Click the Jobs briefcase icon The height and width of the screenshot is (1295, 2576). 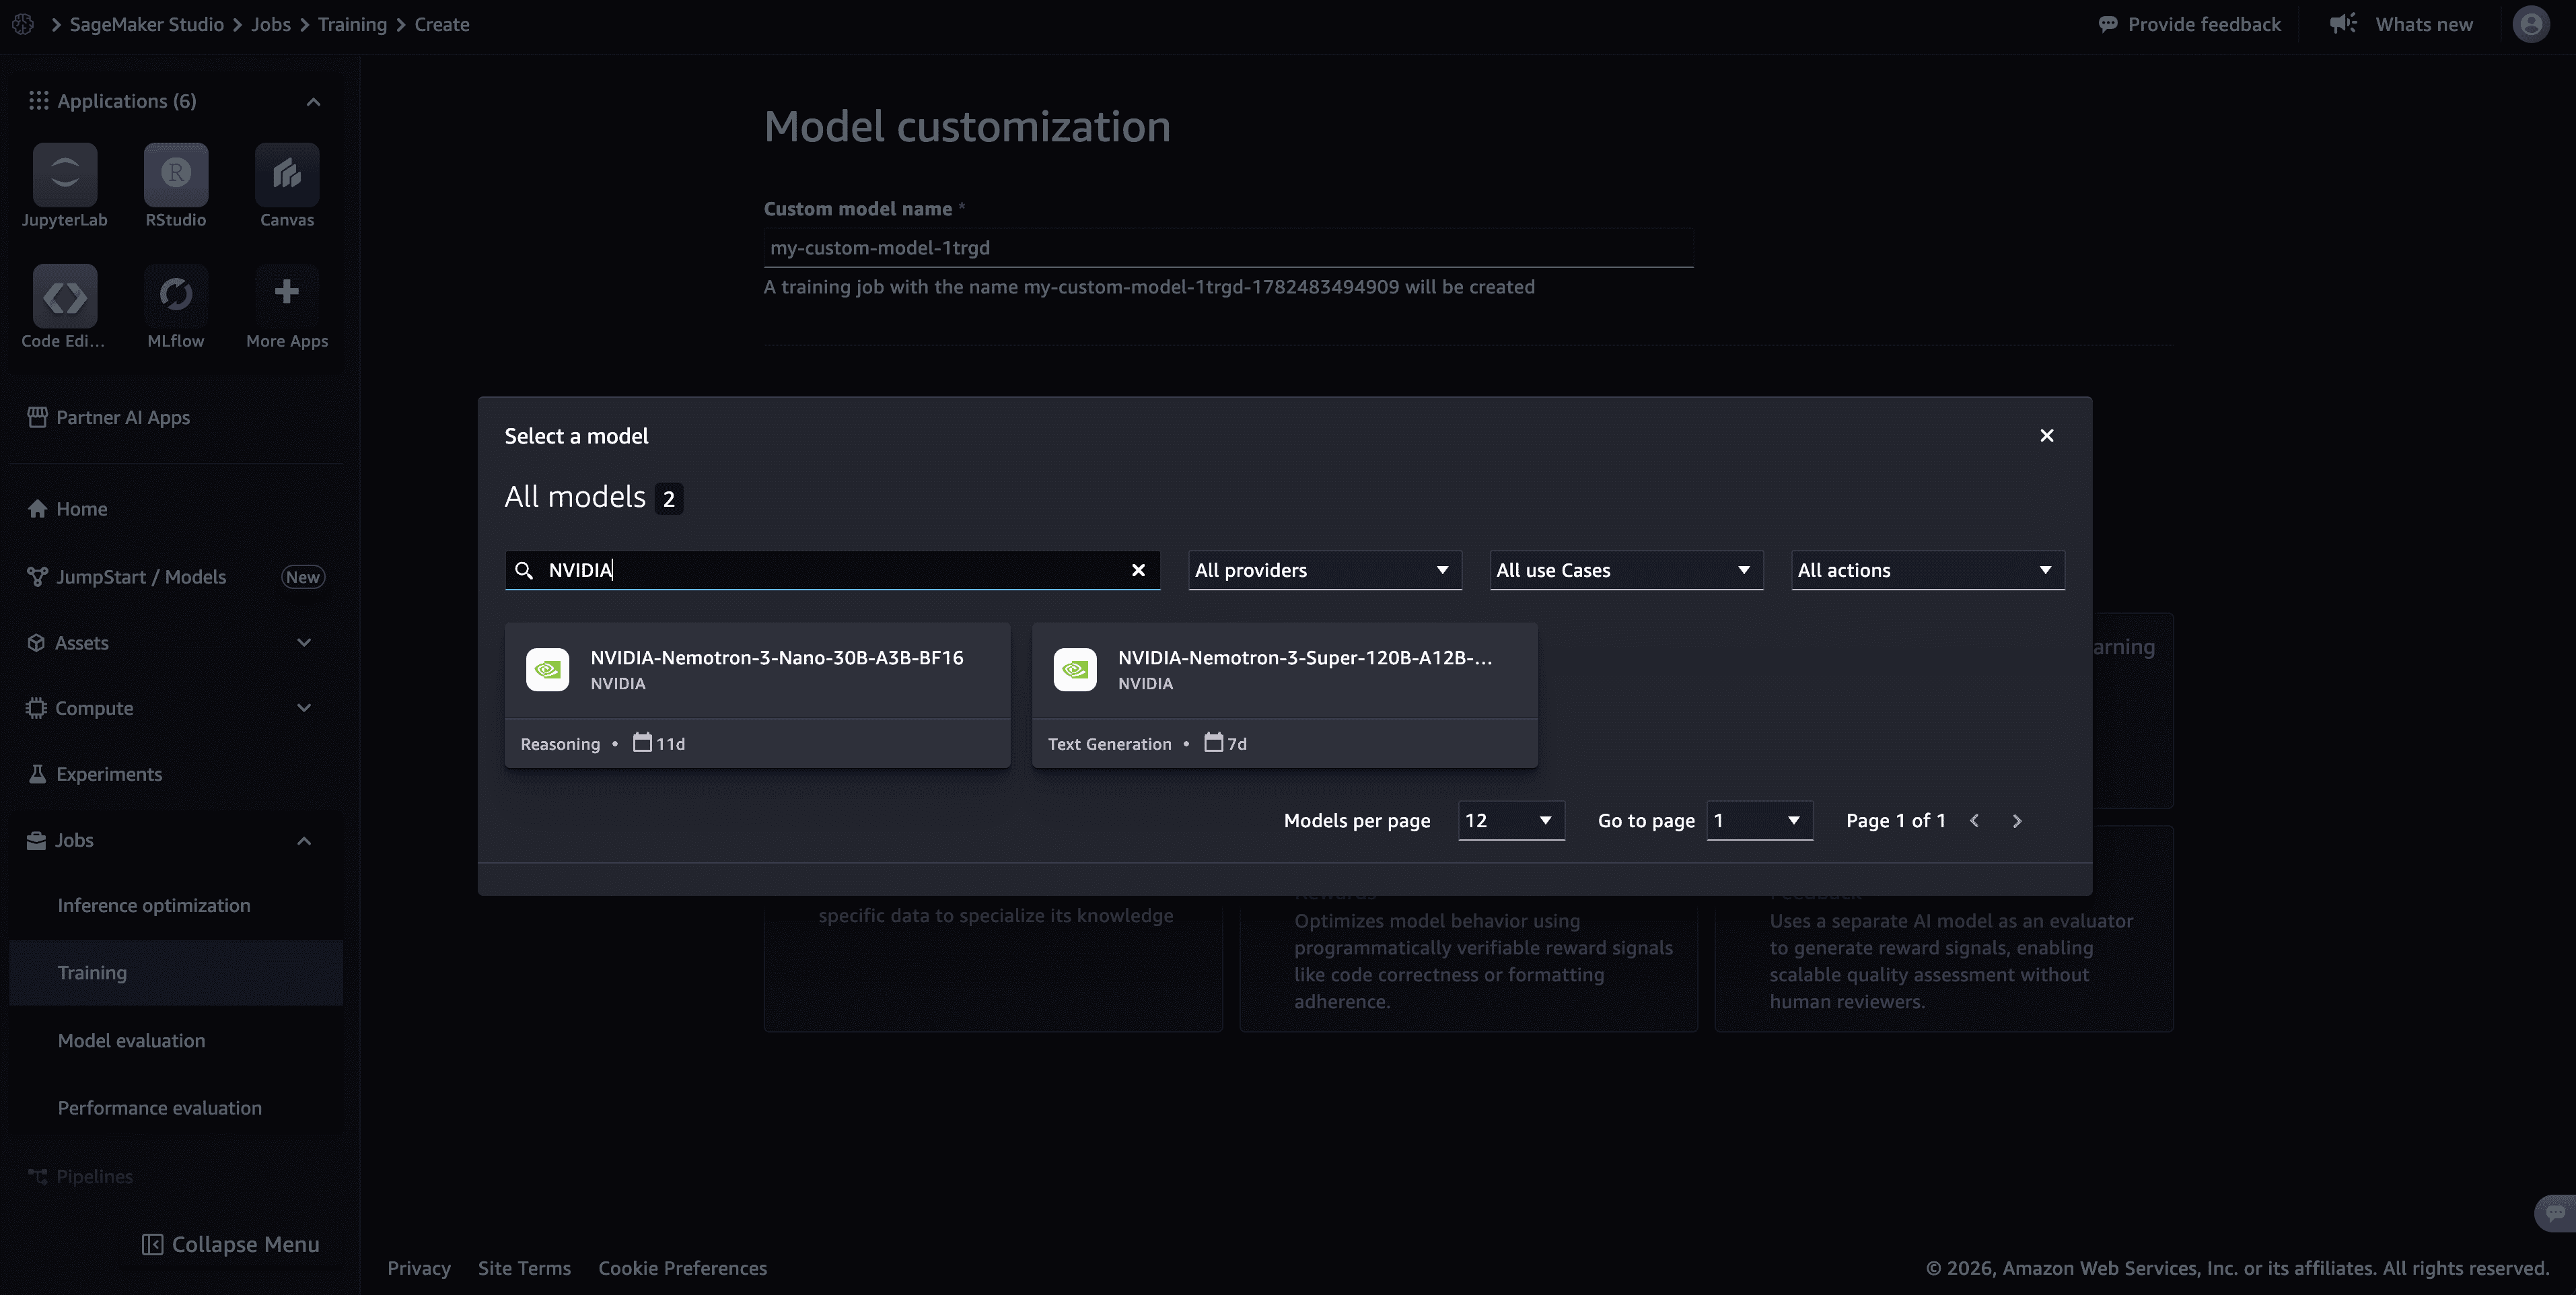click(36, 840)
